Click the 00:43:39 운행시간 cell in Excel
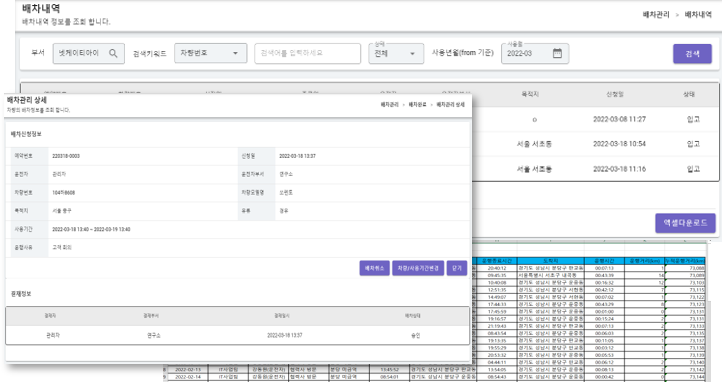 click(x=604, y=275)
